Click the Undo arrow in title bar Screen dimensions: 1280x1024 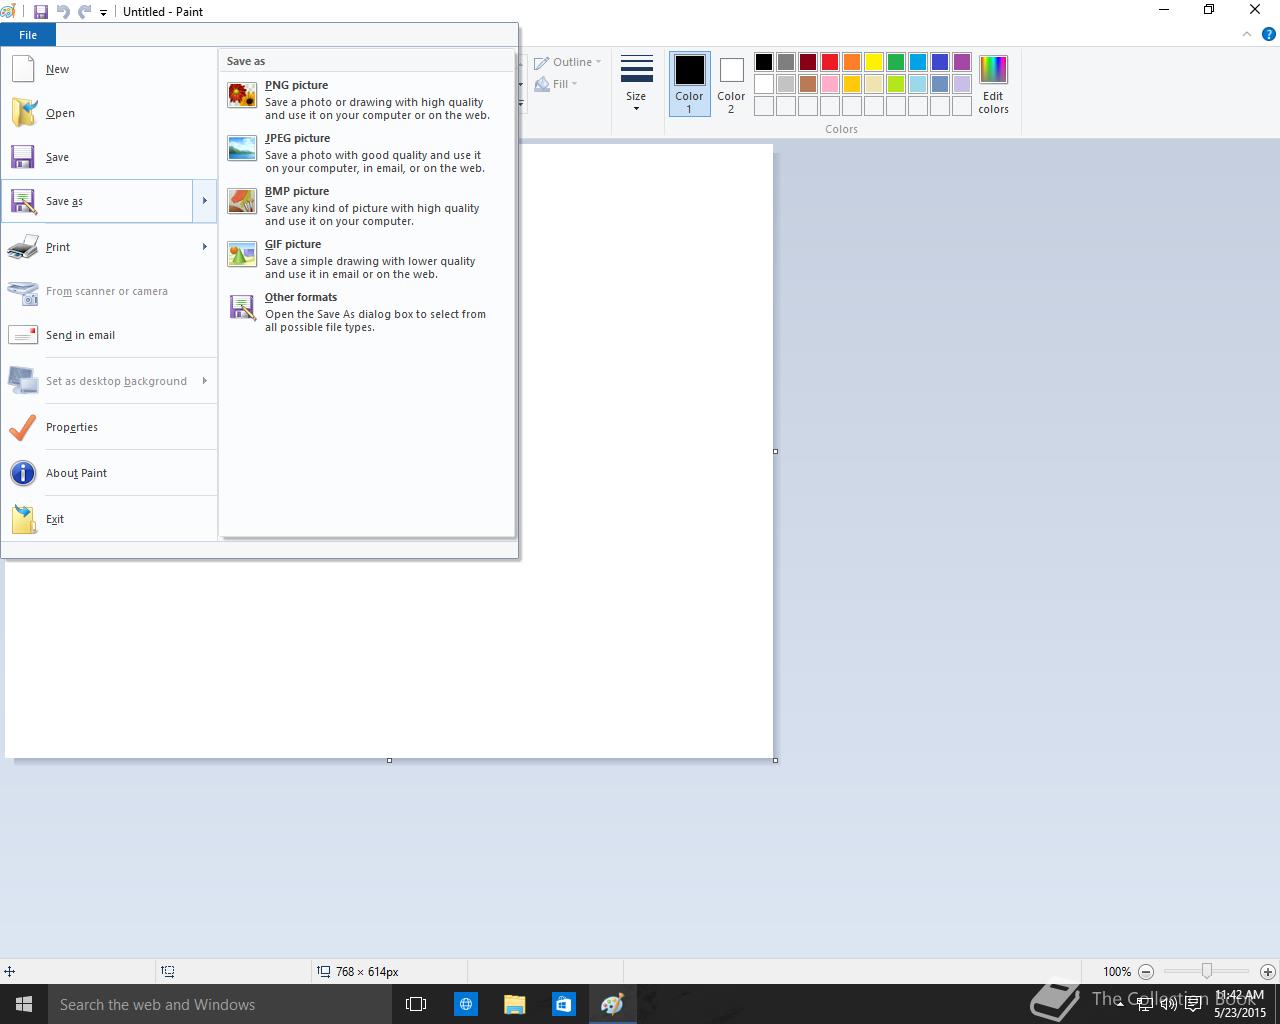point(63,12)
